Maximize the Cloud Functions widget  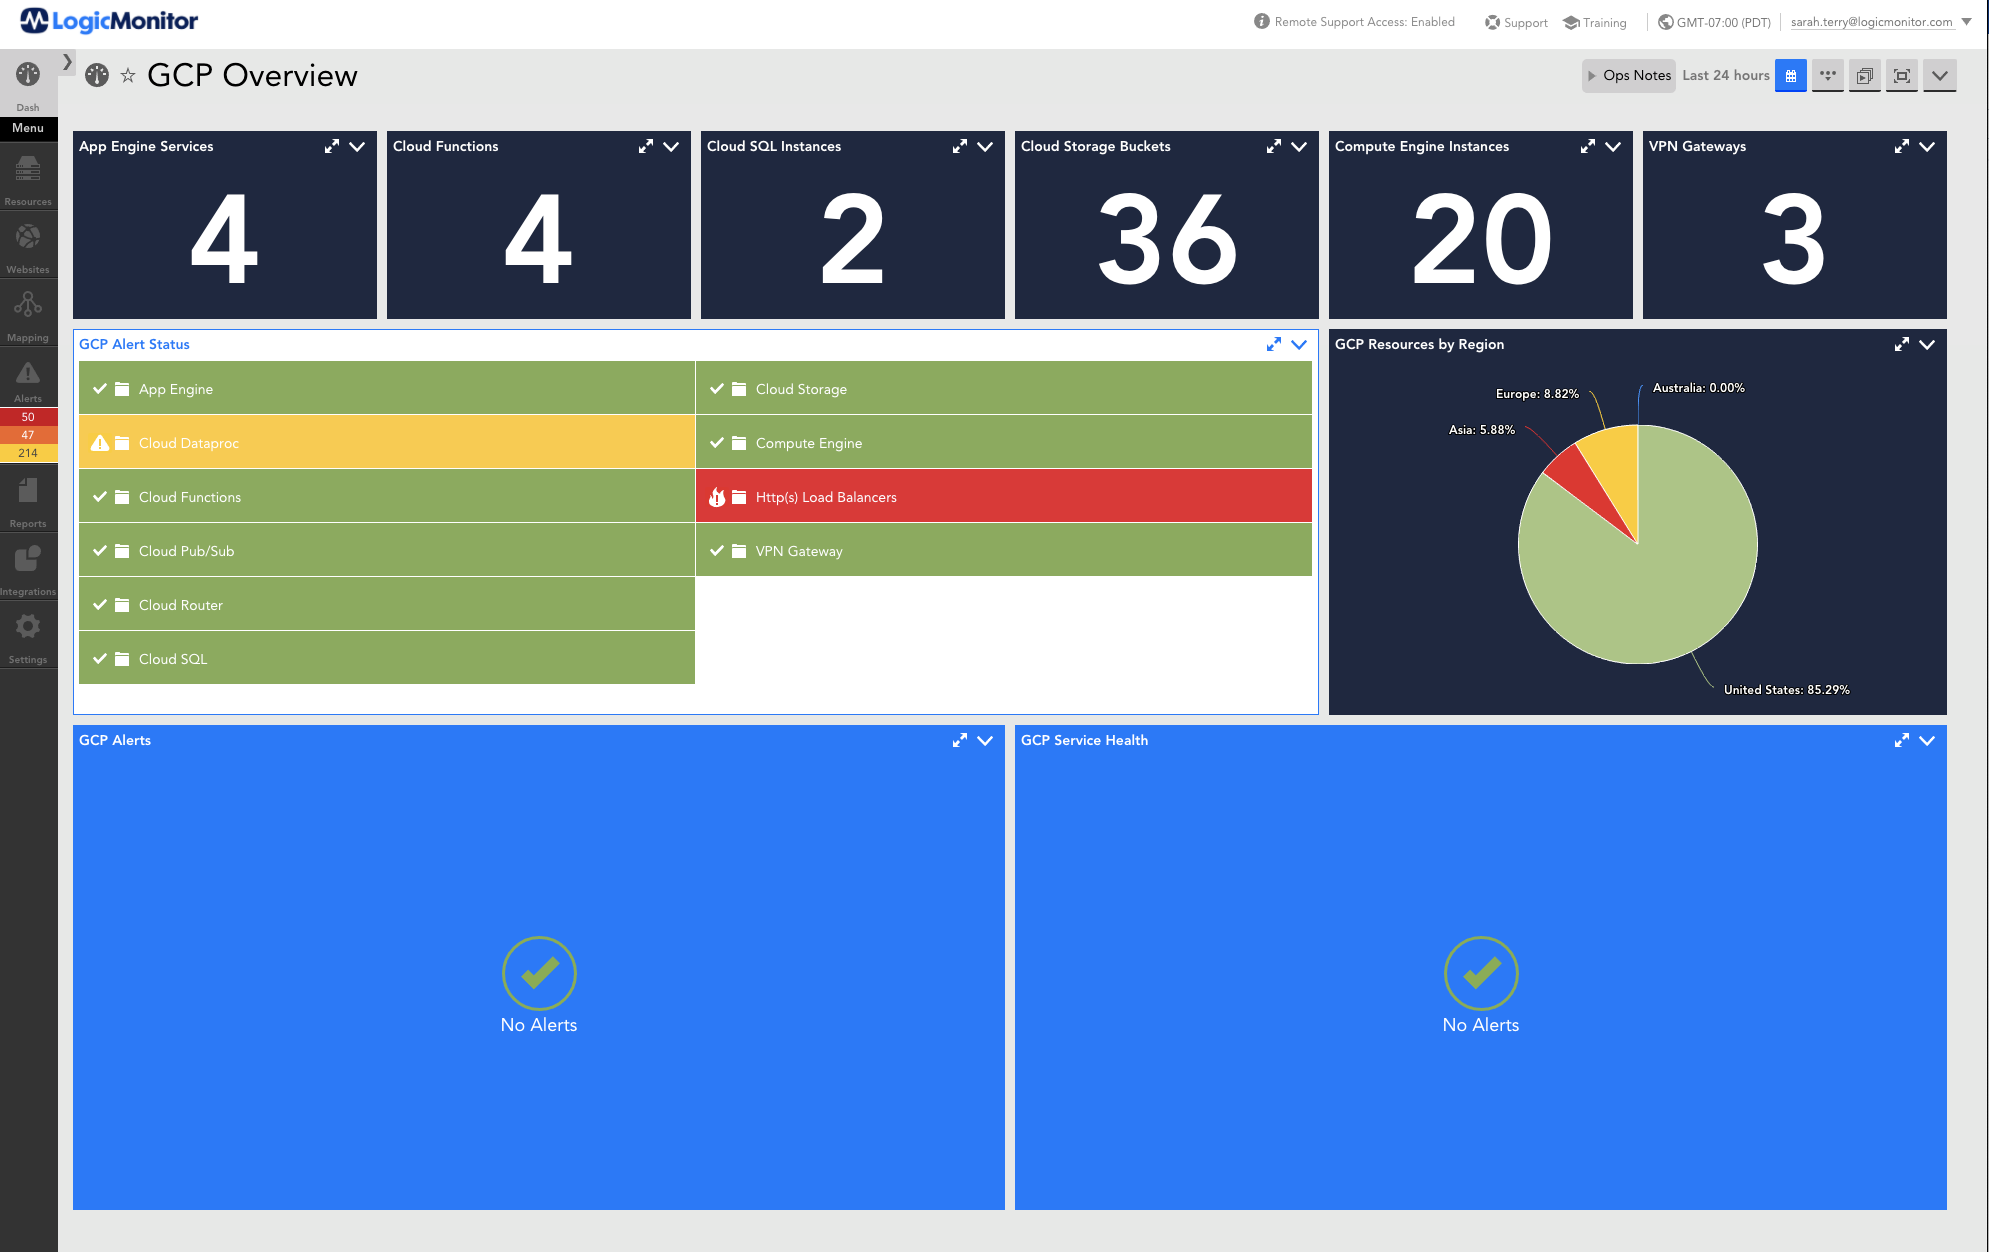pyautogui.click(x=646, y=147)
